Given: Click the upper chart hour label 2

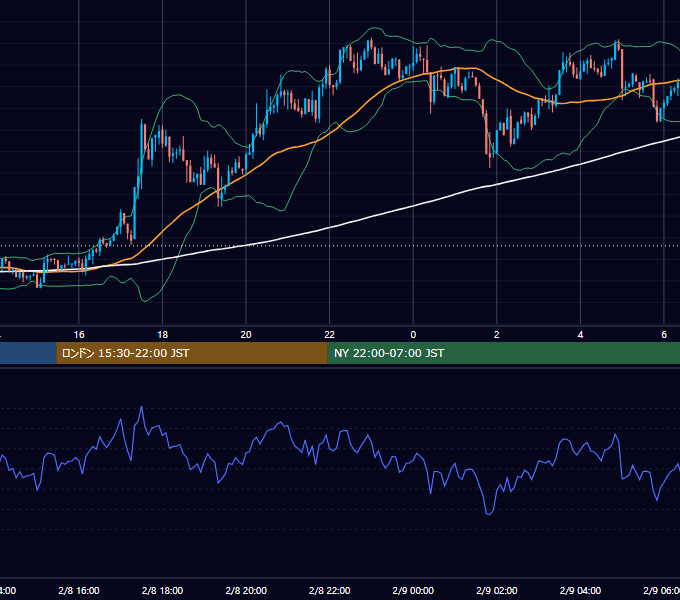Looking at the screenshot, I should pos(497,335).
